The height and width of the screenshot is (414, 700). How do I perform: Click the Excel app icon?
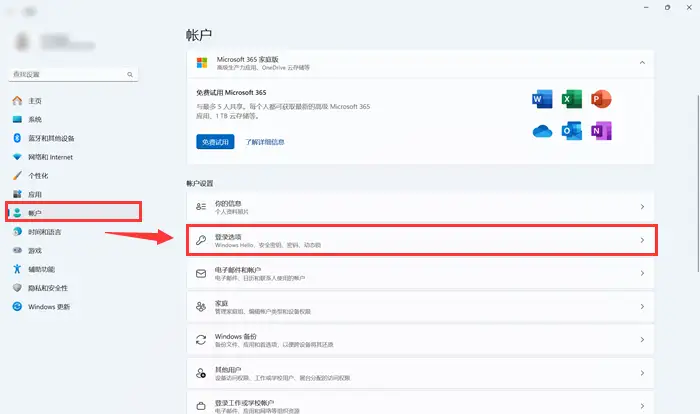[x=571, y=99]
